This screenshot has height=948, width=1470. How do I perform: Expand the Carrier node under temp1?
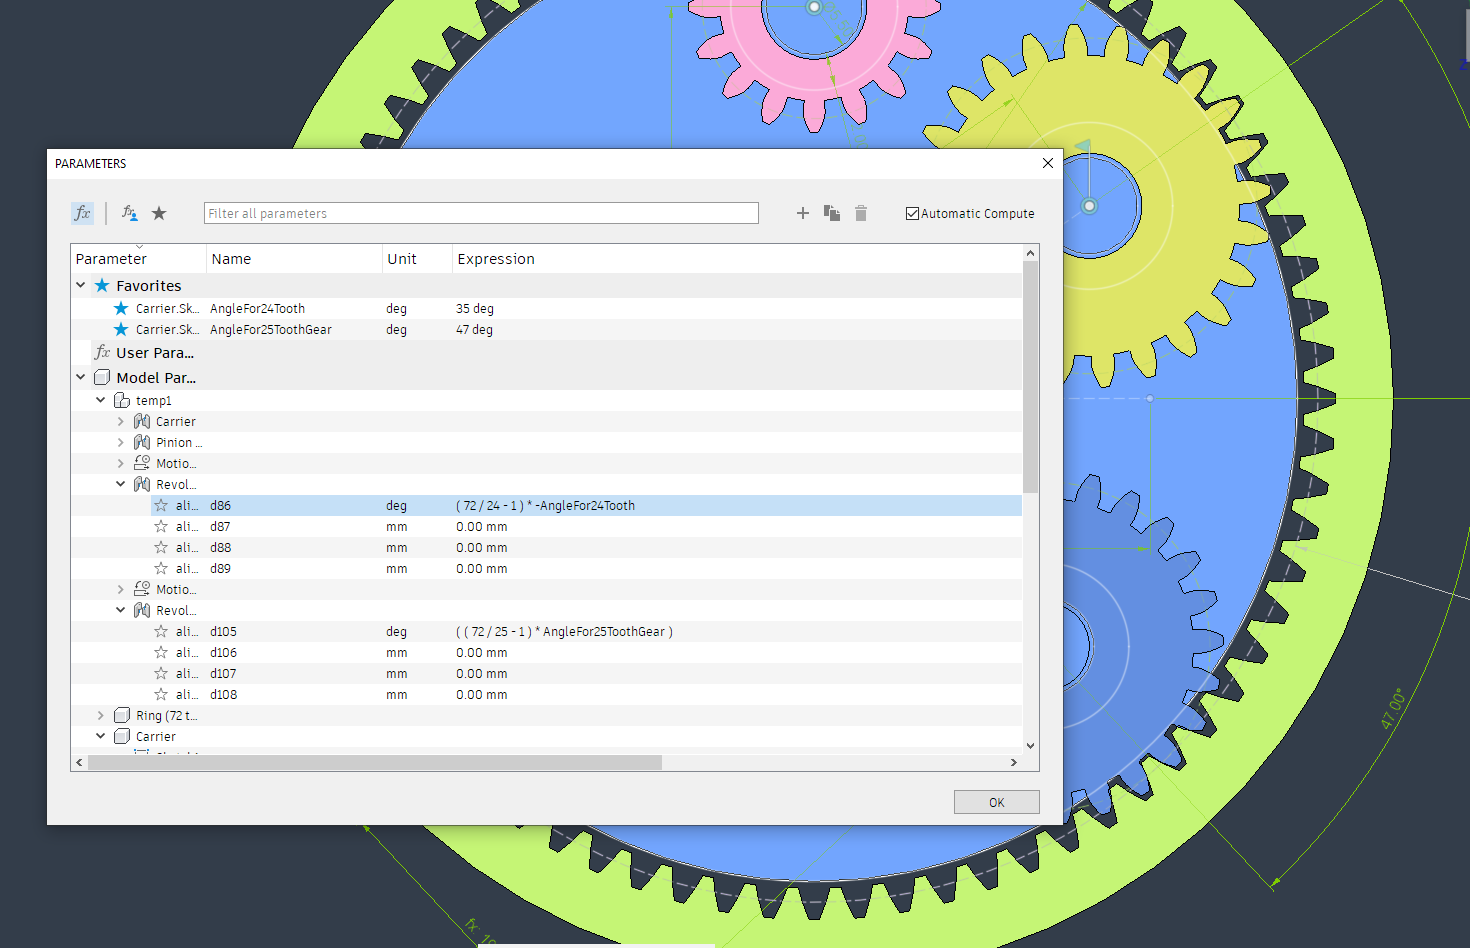(120, 421)
